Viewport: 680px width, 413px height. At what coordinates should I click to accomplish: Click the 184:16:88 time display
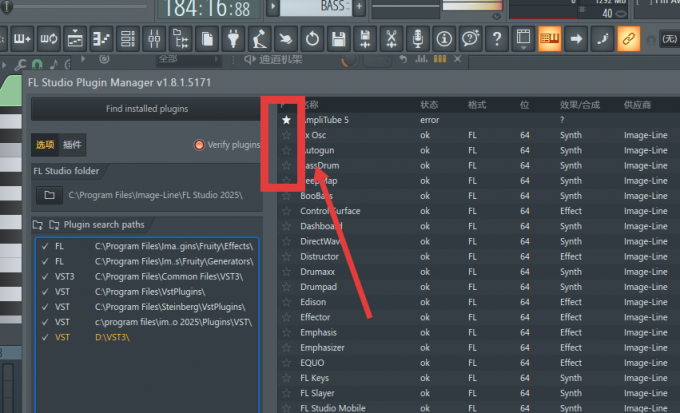click(x=208, y=9)
